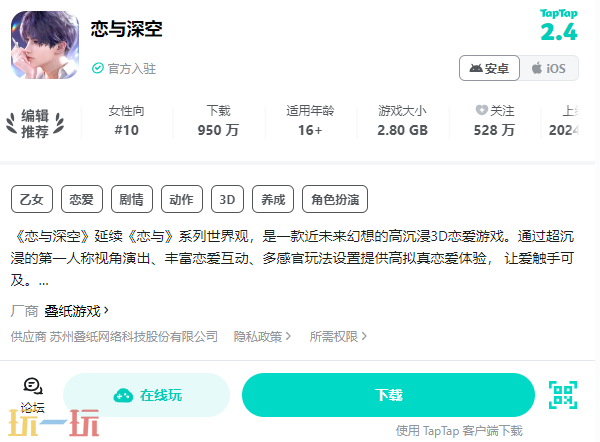The width and height of the screenshot is (600, 442).
Task: Click the TapTap logo text
Action: 559,13
